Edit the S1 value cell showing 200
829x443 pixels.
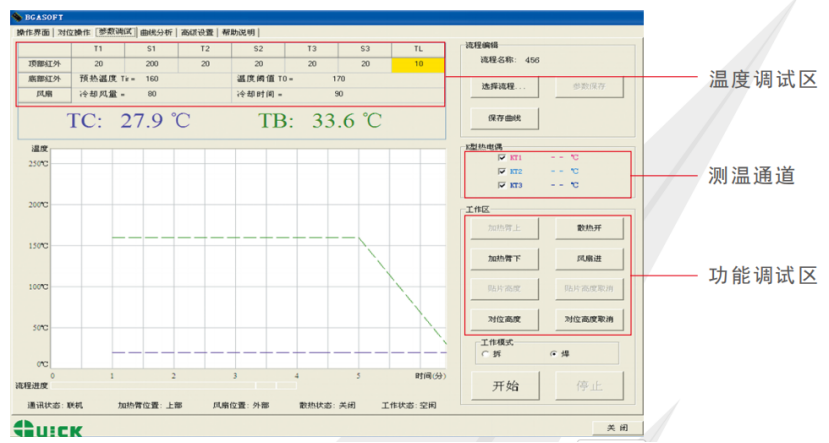point(152,63)
